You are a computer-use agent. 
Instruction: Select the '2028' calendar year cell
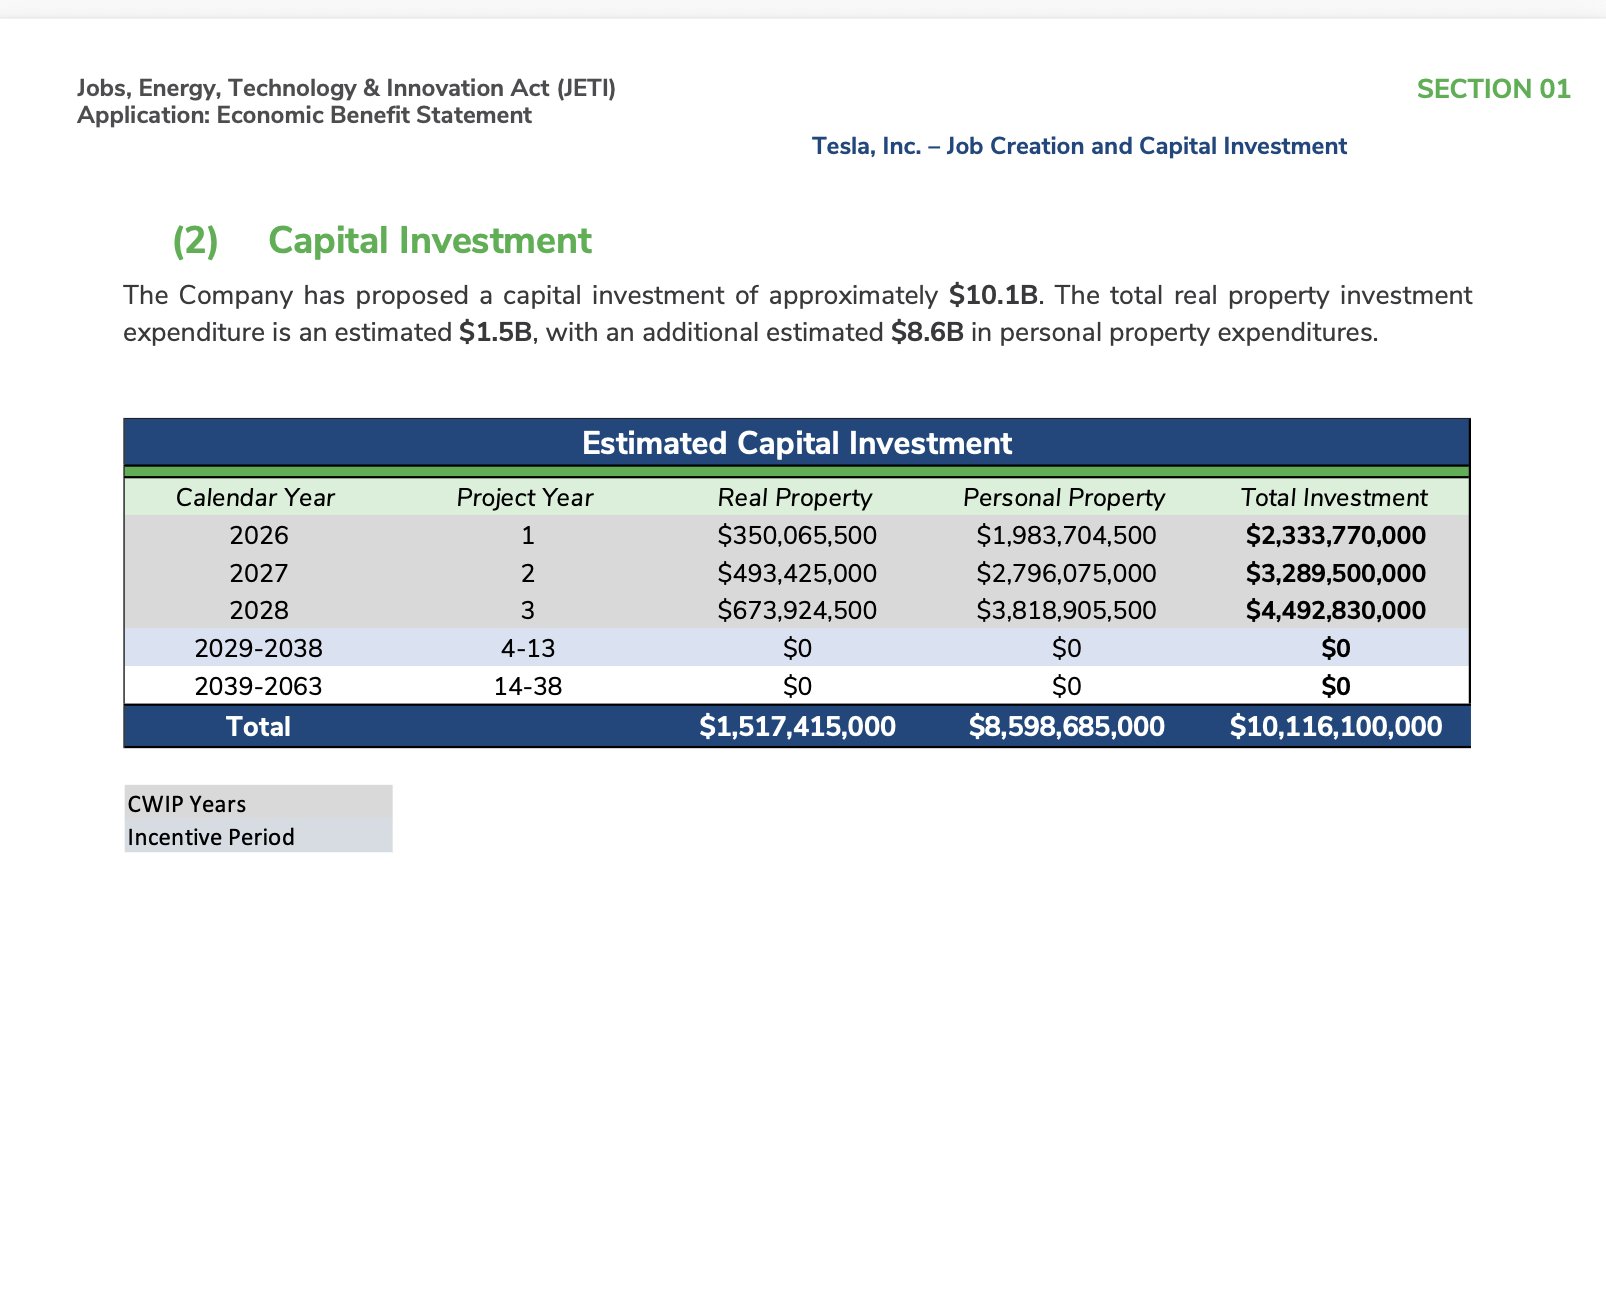259,611
